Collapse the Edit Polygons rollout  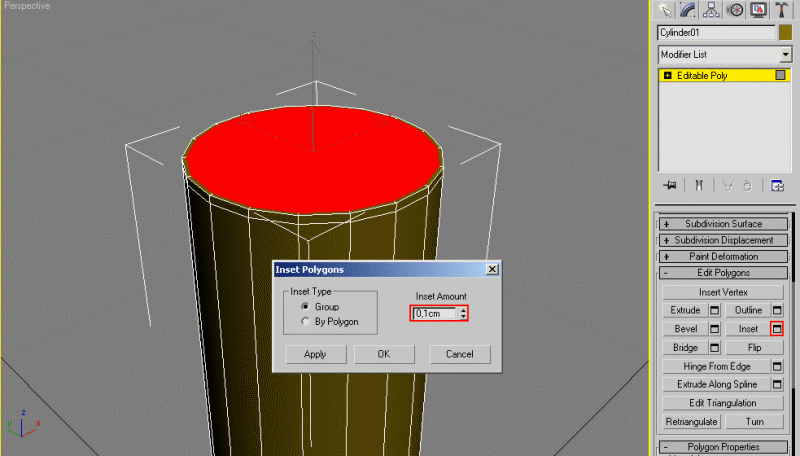(723, 273)
